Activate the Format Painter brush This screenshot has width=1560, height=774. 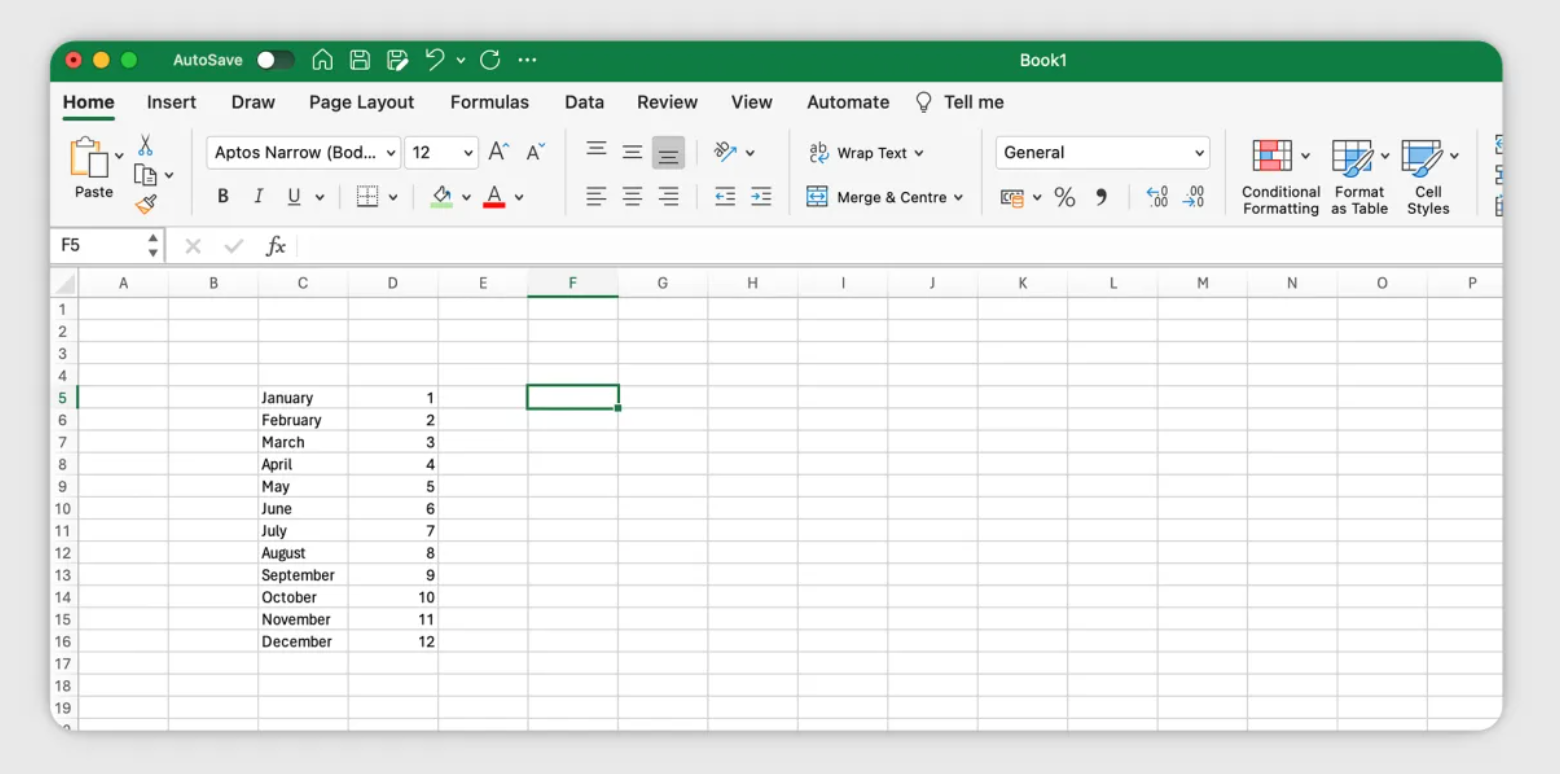(146, 204)
